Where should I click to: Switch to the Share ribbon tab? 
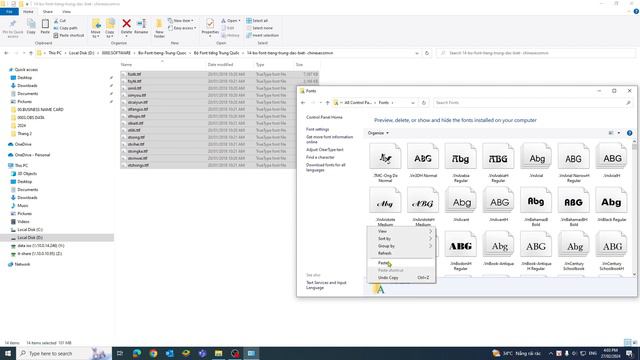pos(47,11)
